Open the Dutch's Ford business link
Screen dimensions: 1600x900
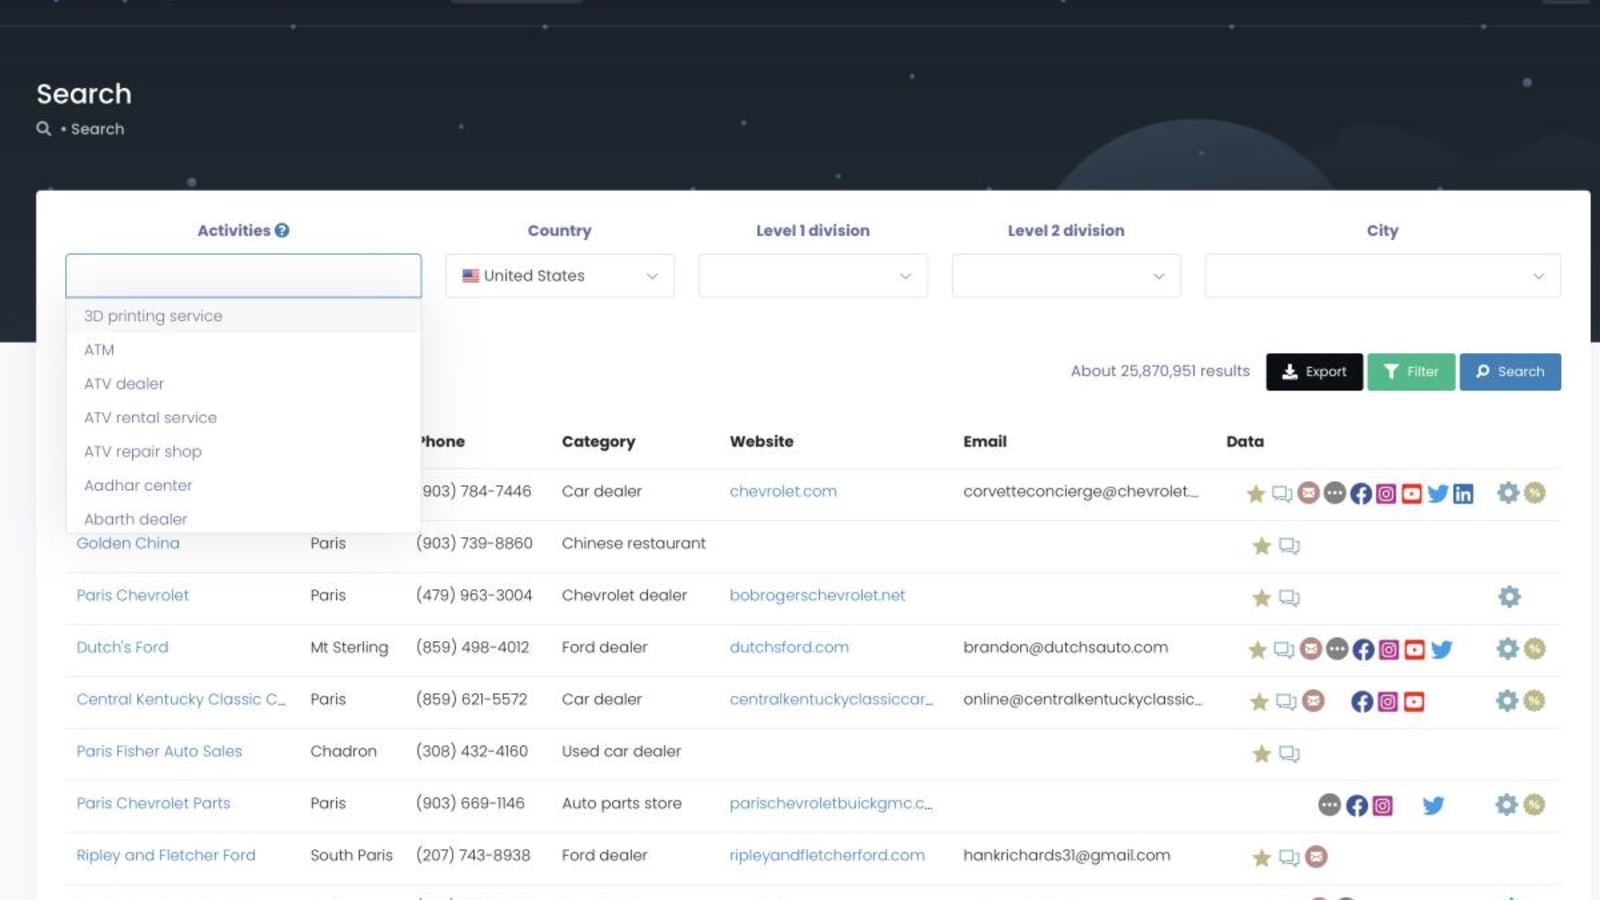point(122,647)
